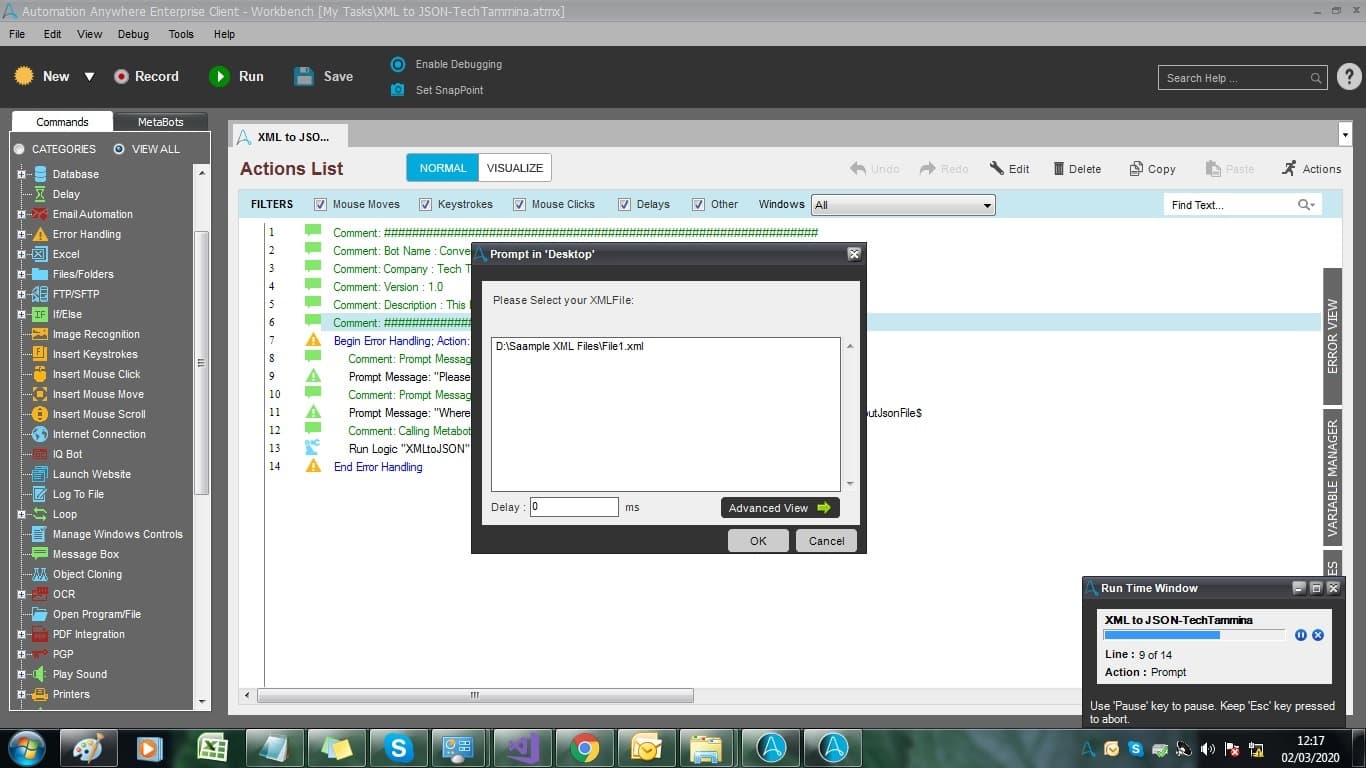Click the Message Box command icon
1366x768 pixels.
click(40, 554)
